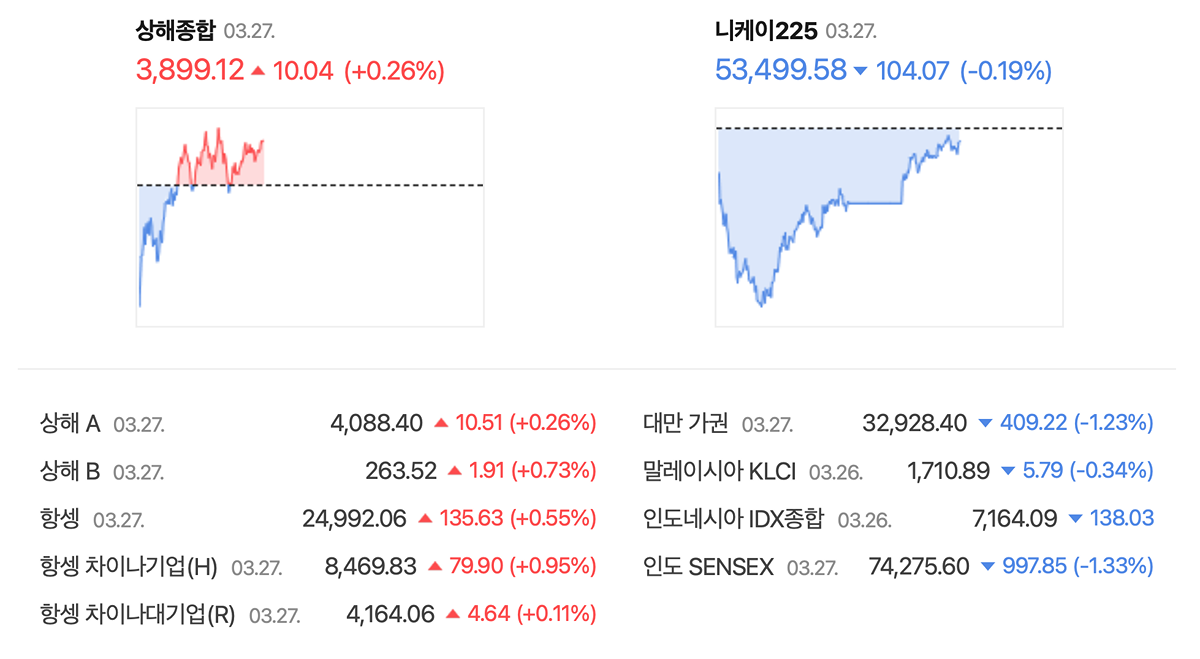Viewport: 1200px width, 659px height.
Task: Click the red up triangle in 상해 A row
Action: click(x=441, y=423)
